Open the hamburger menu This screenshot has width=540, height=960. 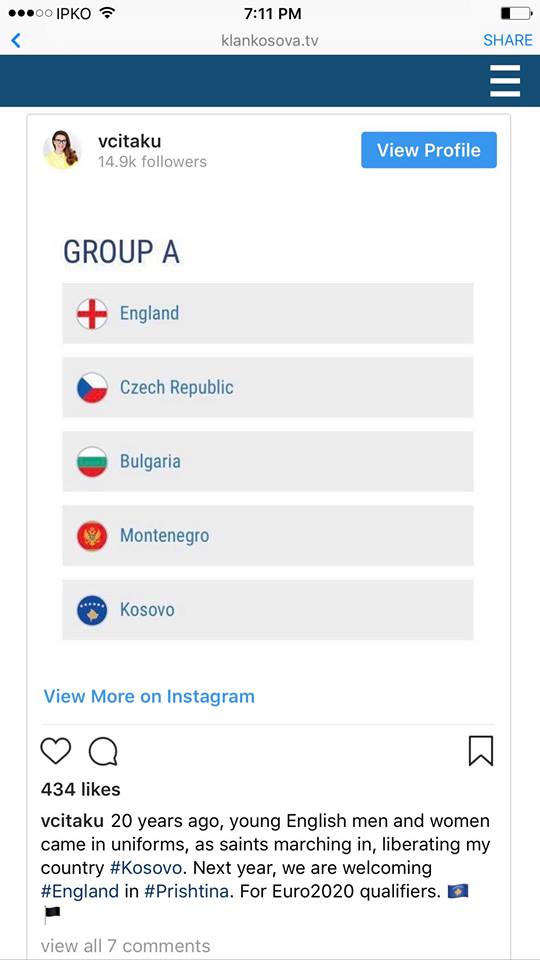(x=505, y=81)
